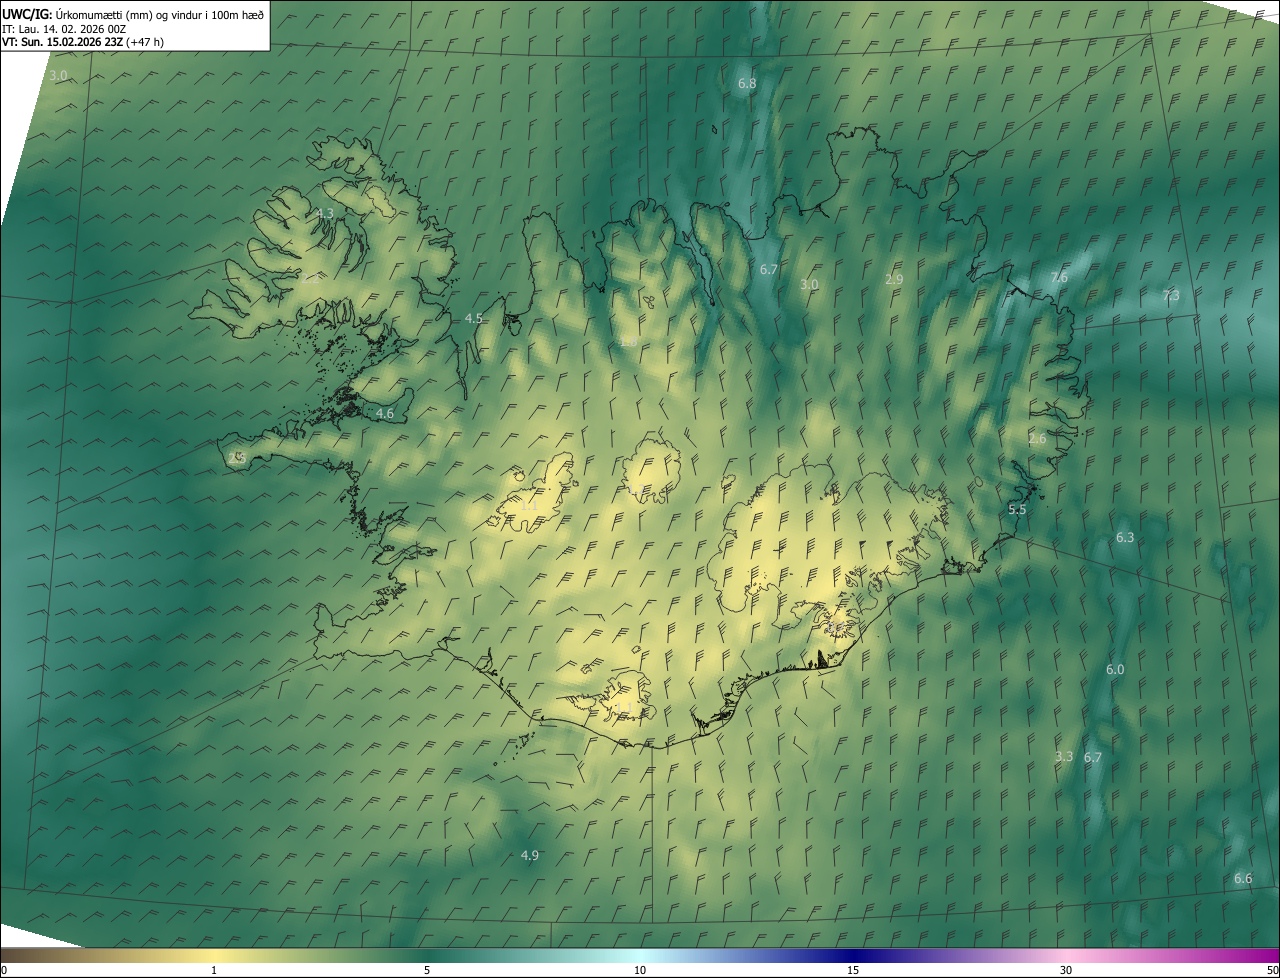The height and width of the screenshot is (978, 1280).
Task: Click the dark blue color bar segment above 15
Action: (853, 956)
